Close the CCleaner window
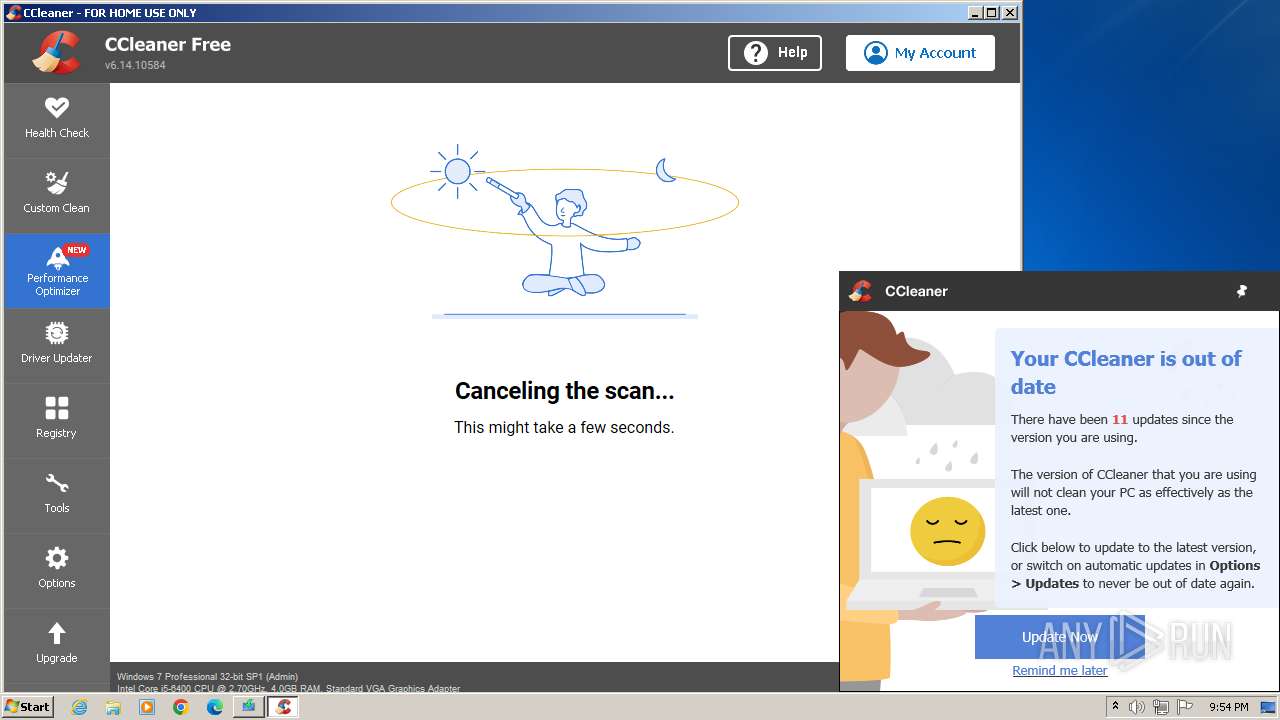The width and height of the screenshot is (1280, 720). click(1009, 12)
